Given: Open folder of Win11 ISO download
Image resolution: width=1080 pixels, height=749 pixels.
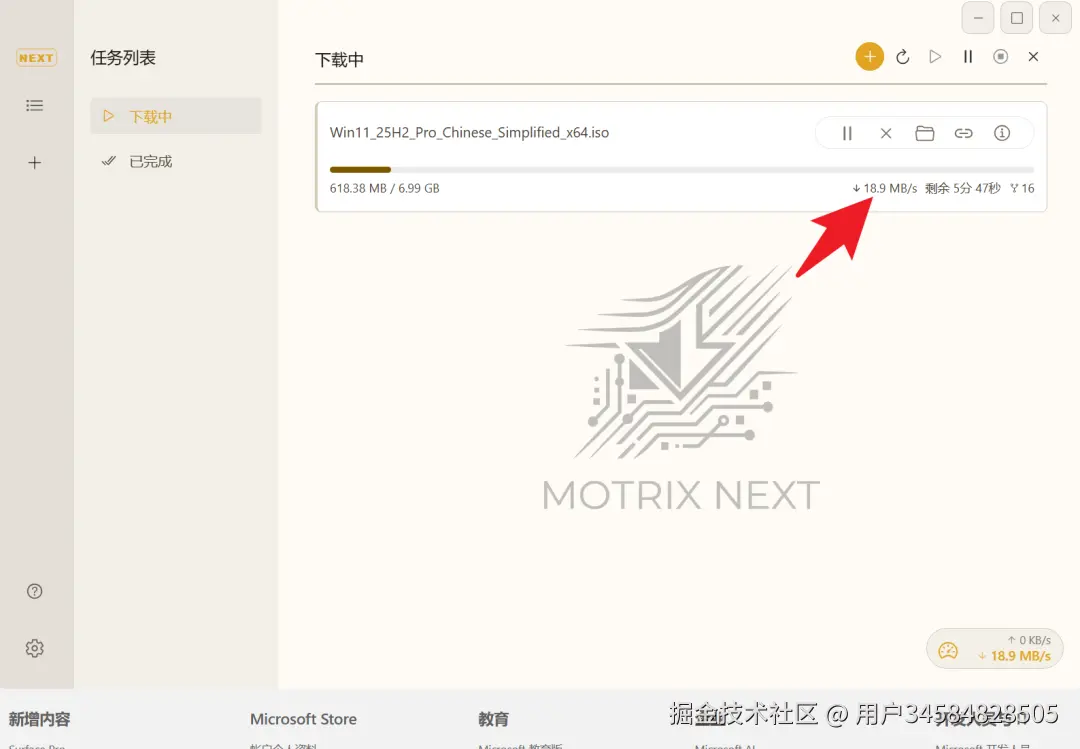Looking at the screenshot, I should [x=924, y=133].
